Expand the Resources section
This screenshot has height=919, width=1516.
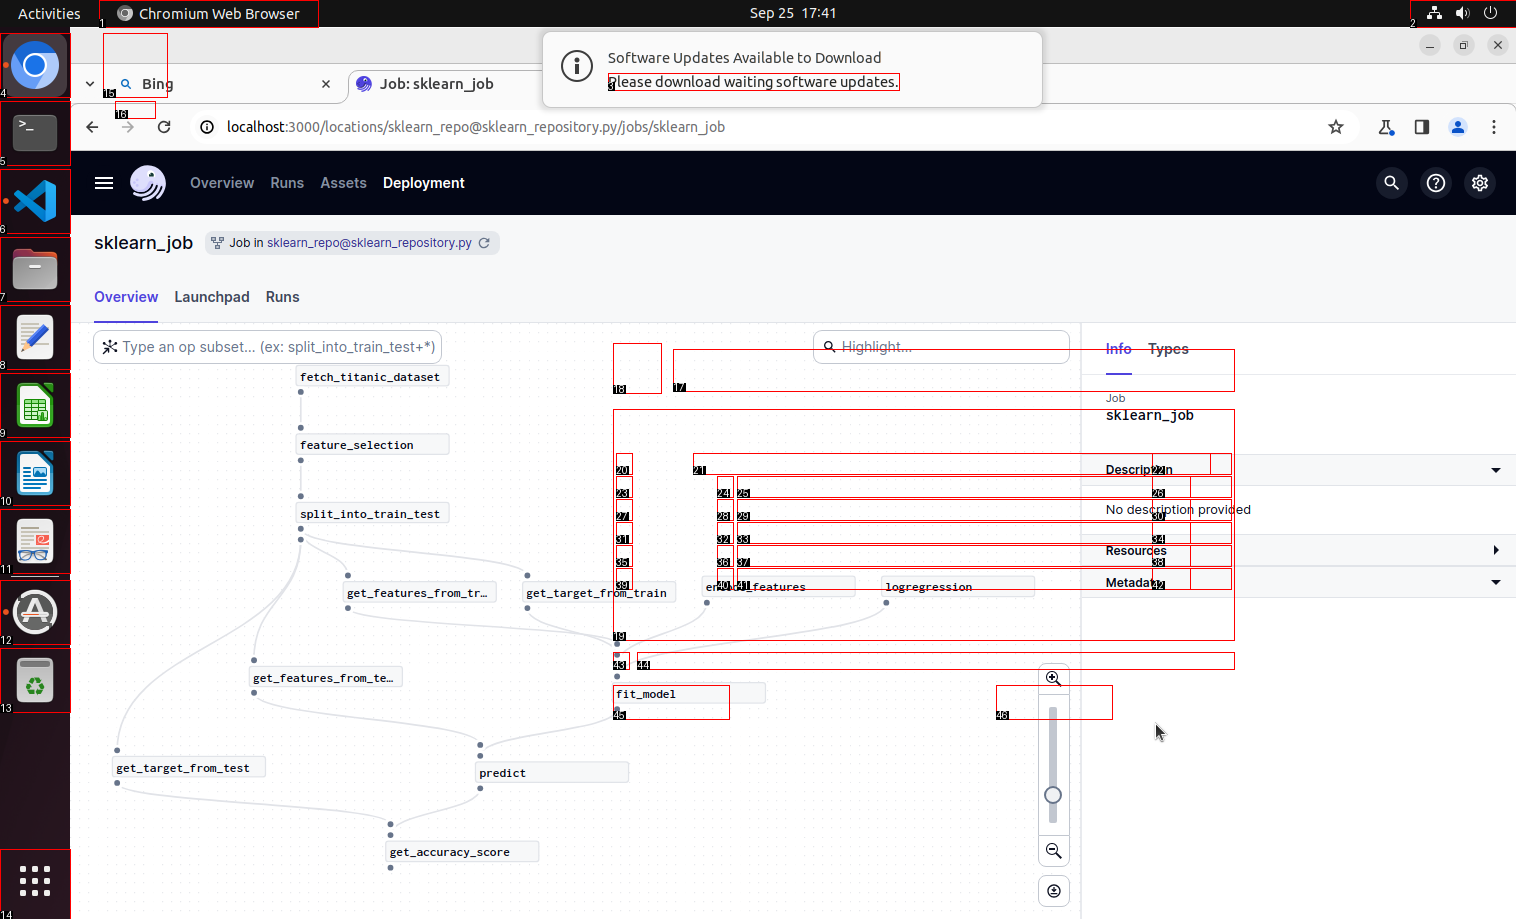pos(1496,551)
